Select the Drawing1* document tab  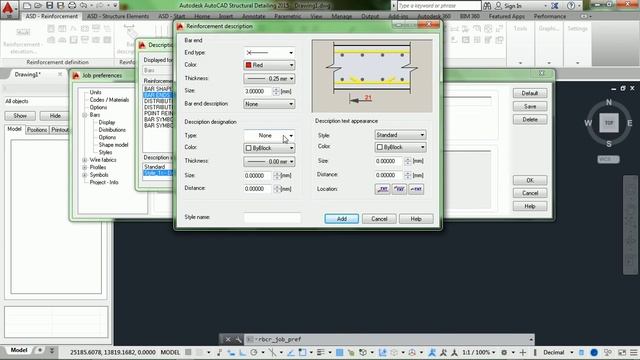(28, 74)
